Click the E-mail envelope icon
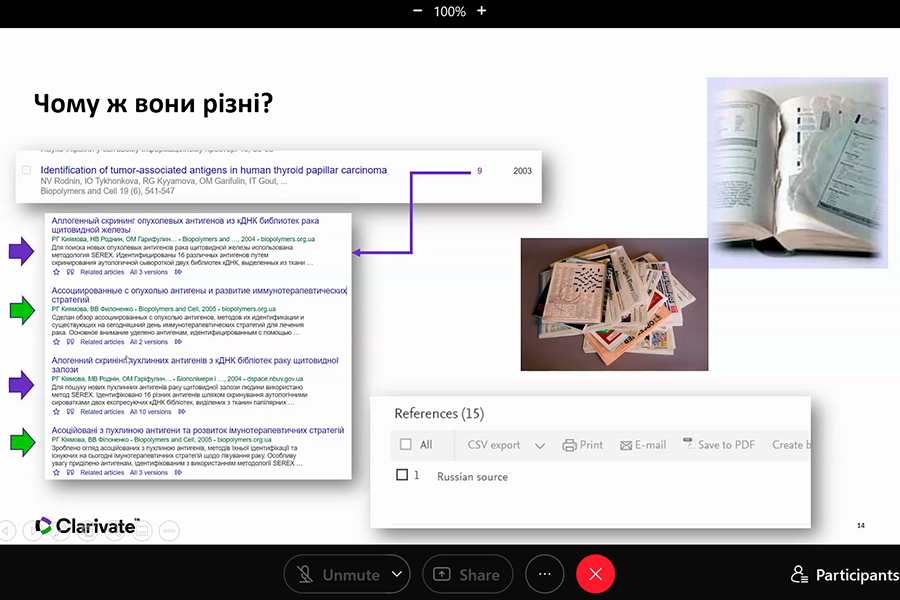The width and height of the screenshot is (900, 600). [x=627, y=445]
